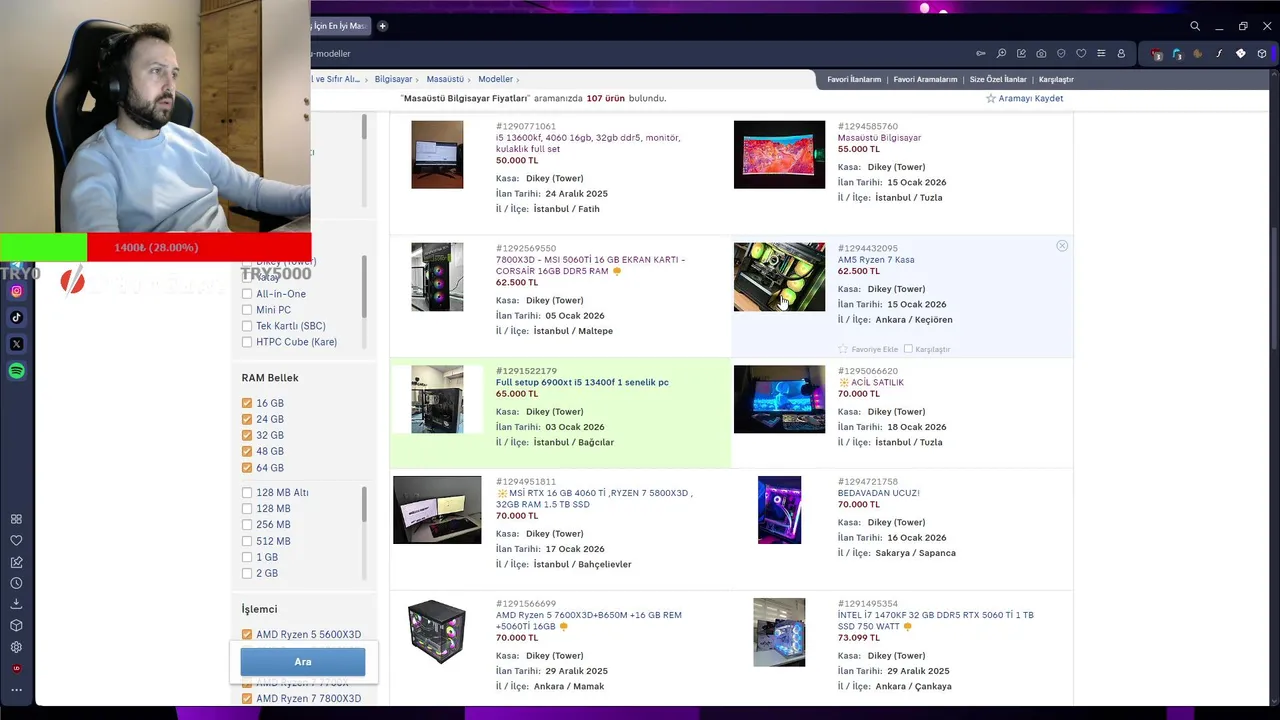Open a new tab with plus button
1280x720 pixels.
click(382, 26)
